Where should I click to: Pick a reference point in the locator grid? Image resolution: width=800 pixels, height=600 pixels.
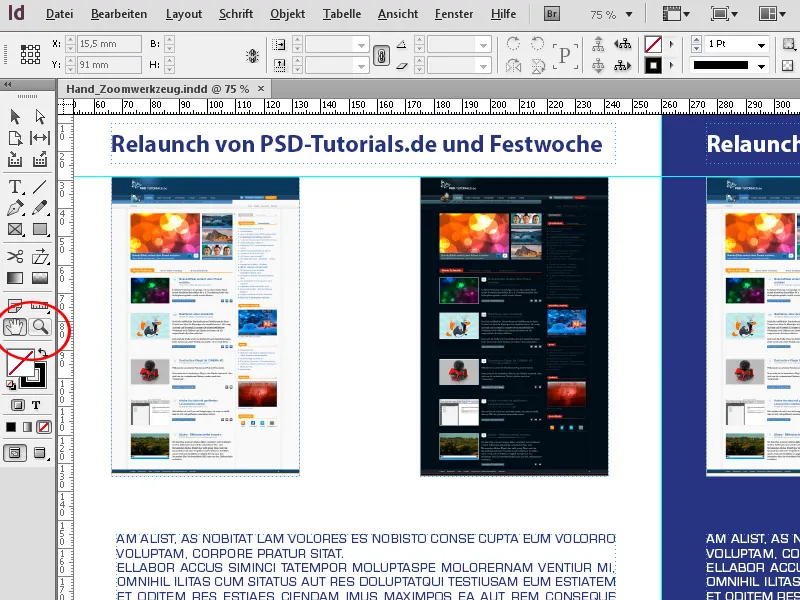tap(30, 55)
